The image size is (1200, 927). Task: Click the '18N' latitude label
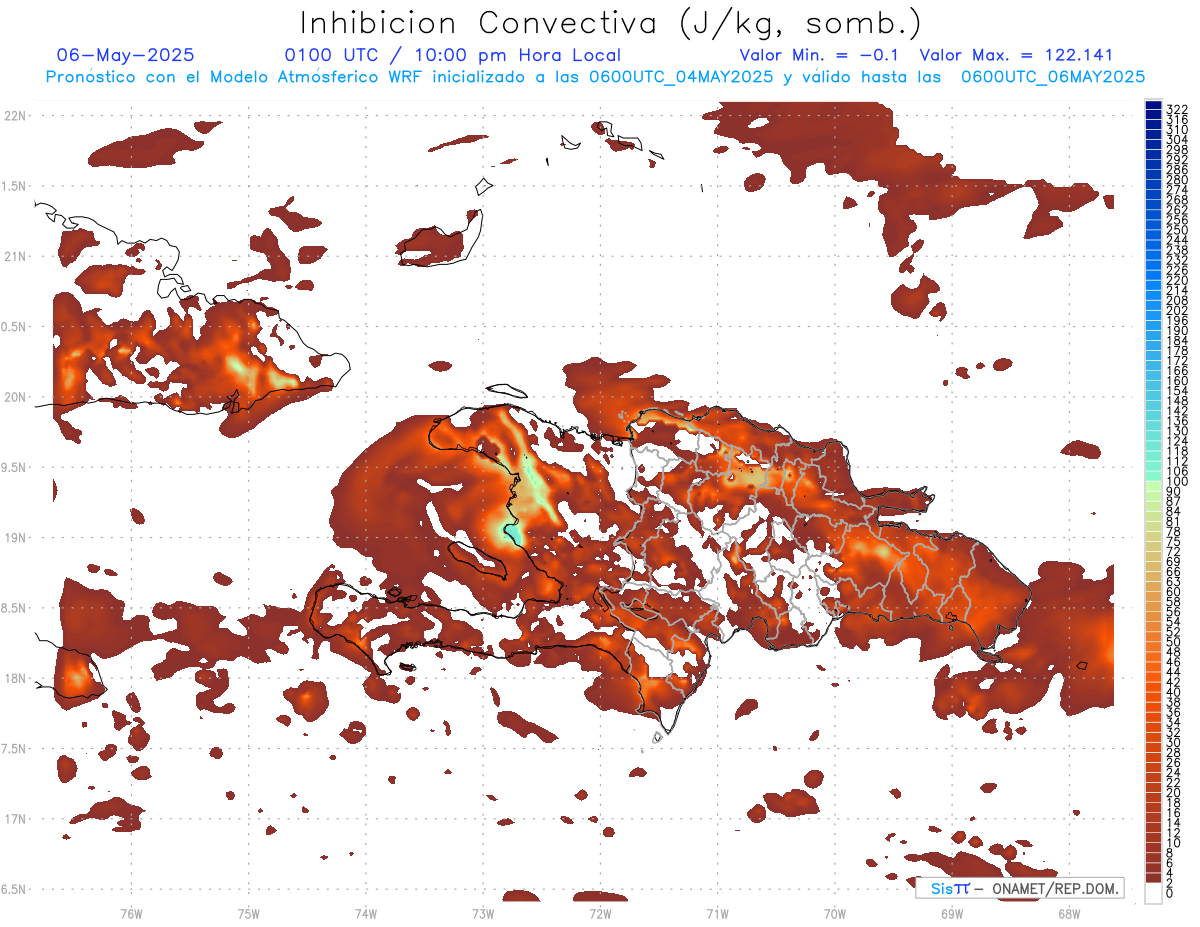click(x=15, y=679)
